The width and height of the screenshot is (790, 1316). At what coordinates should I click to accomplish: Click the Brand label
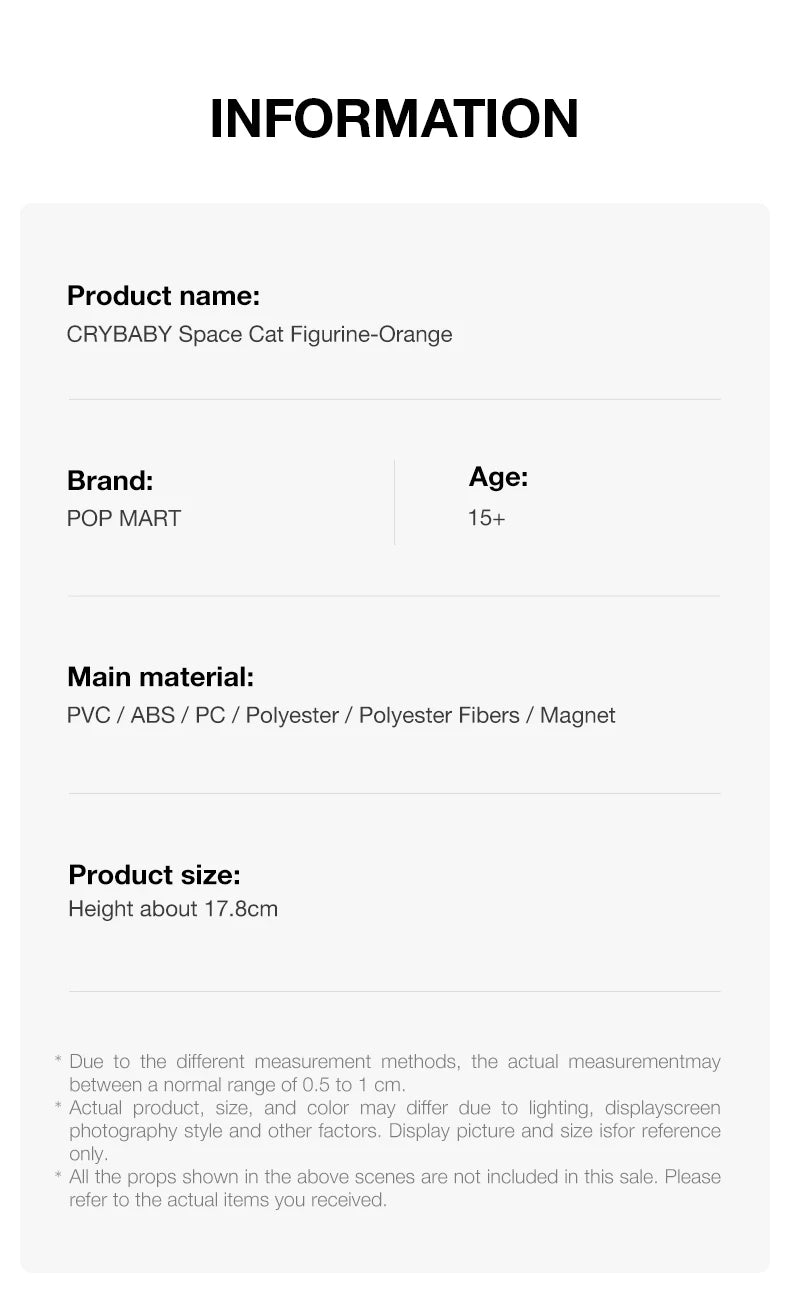point(110,481)
